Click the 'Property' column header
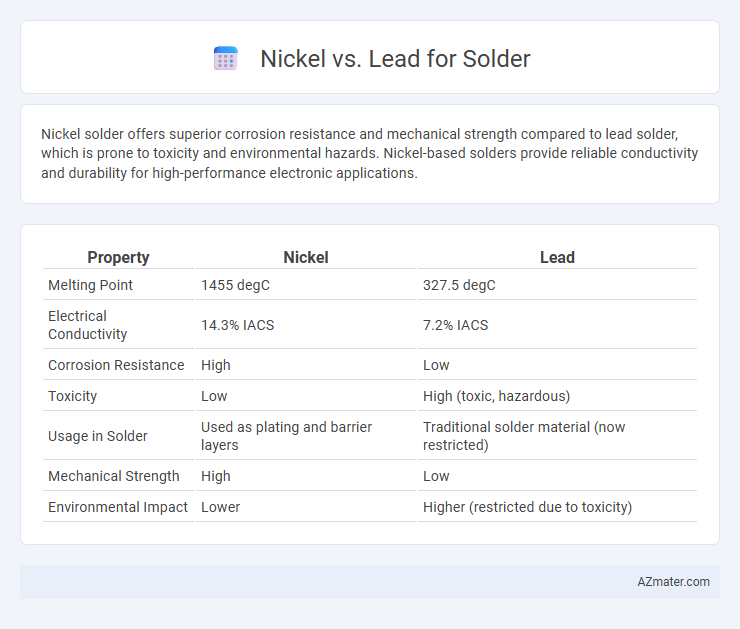This screenshot has width=740, height=629. tap(118, 257)
